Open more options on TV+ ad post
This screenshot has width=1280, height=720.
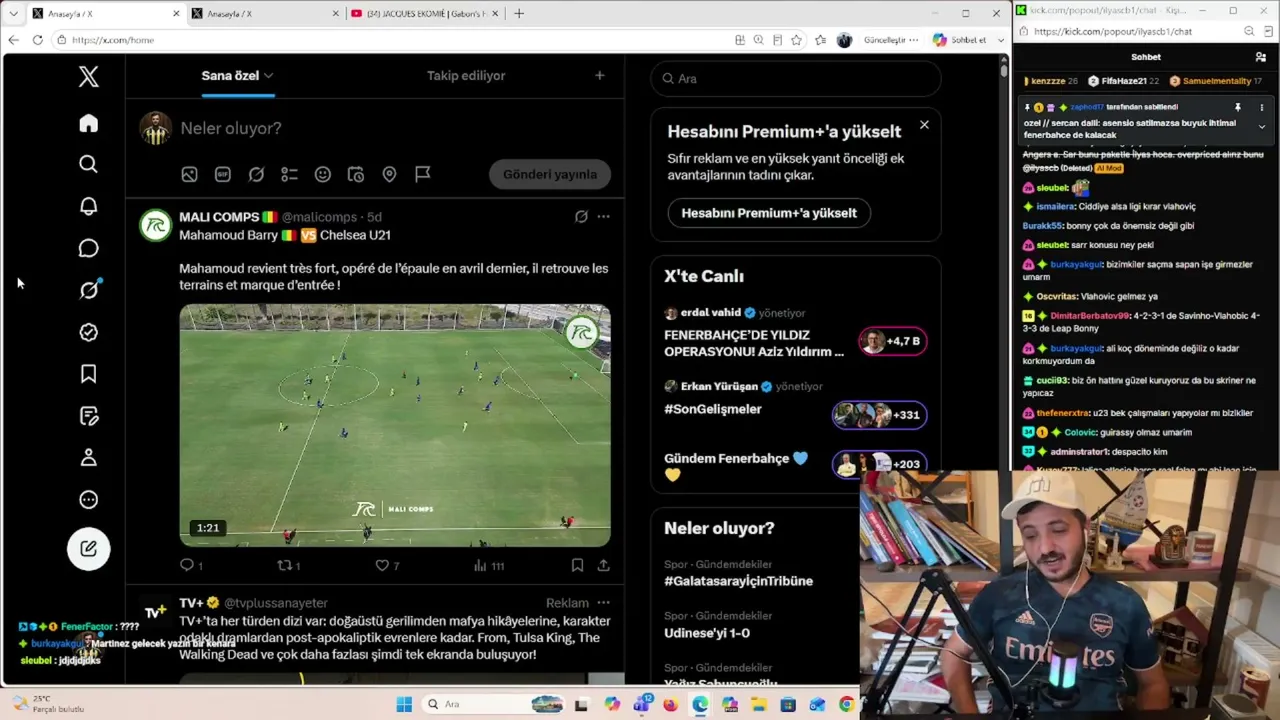(x=603, y=603)
